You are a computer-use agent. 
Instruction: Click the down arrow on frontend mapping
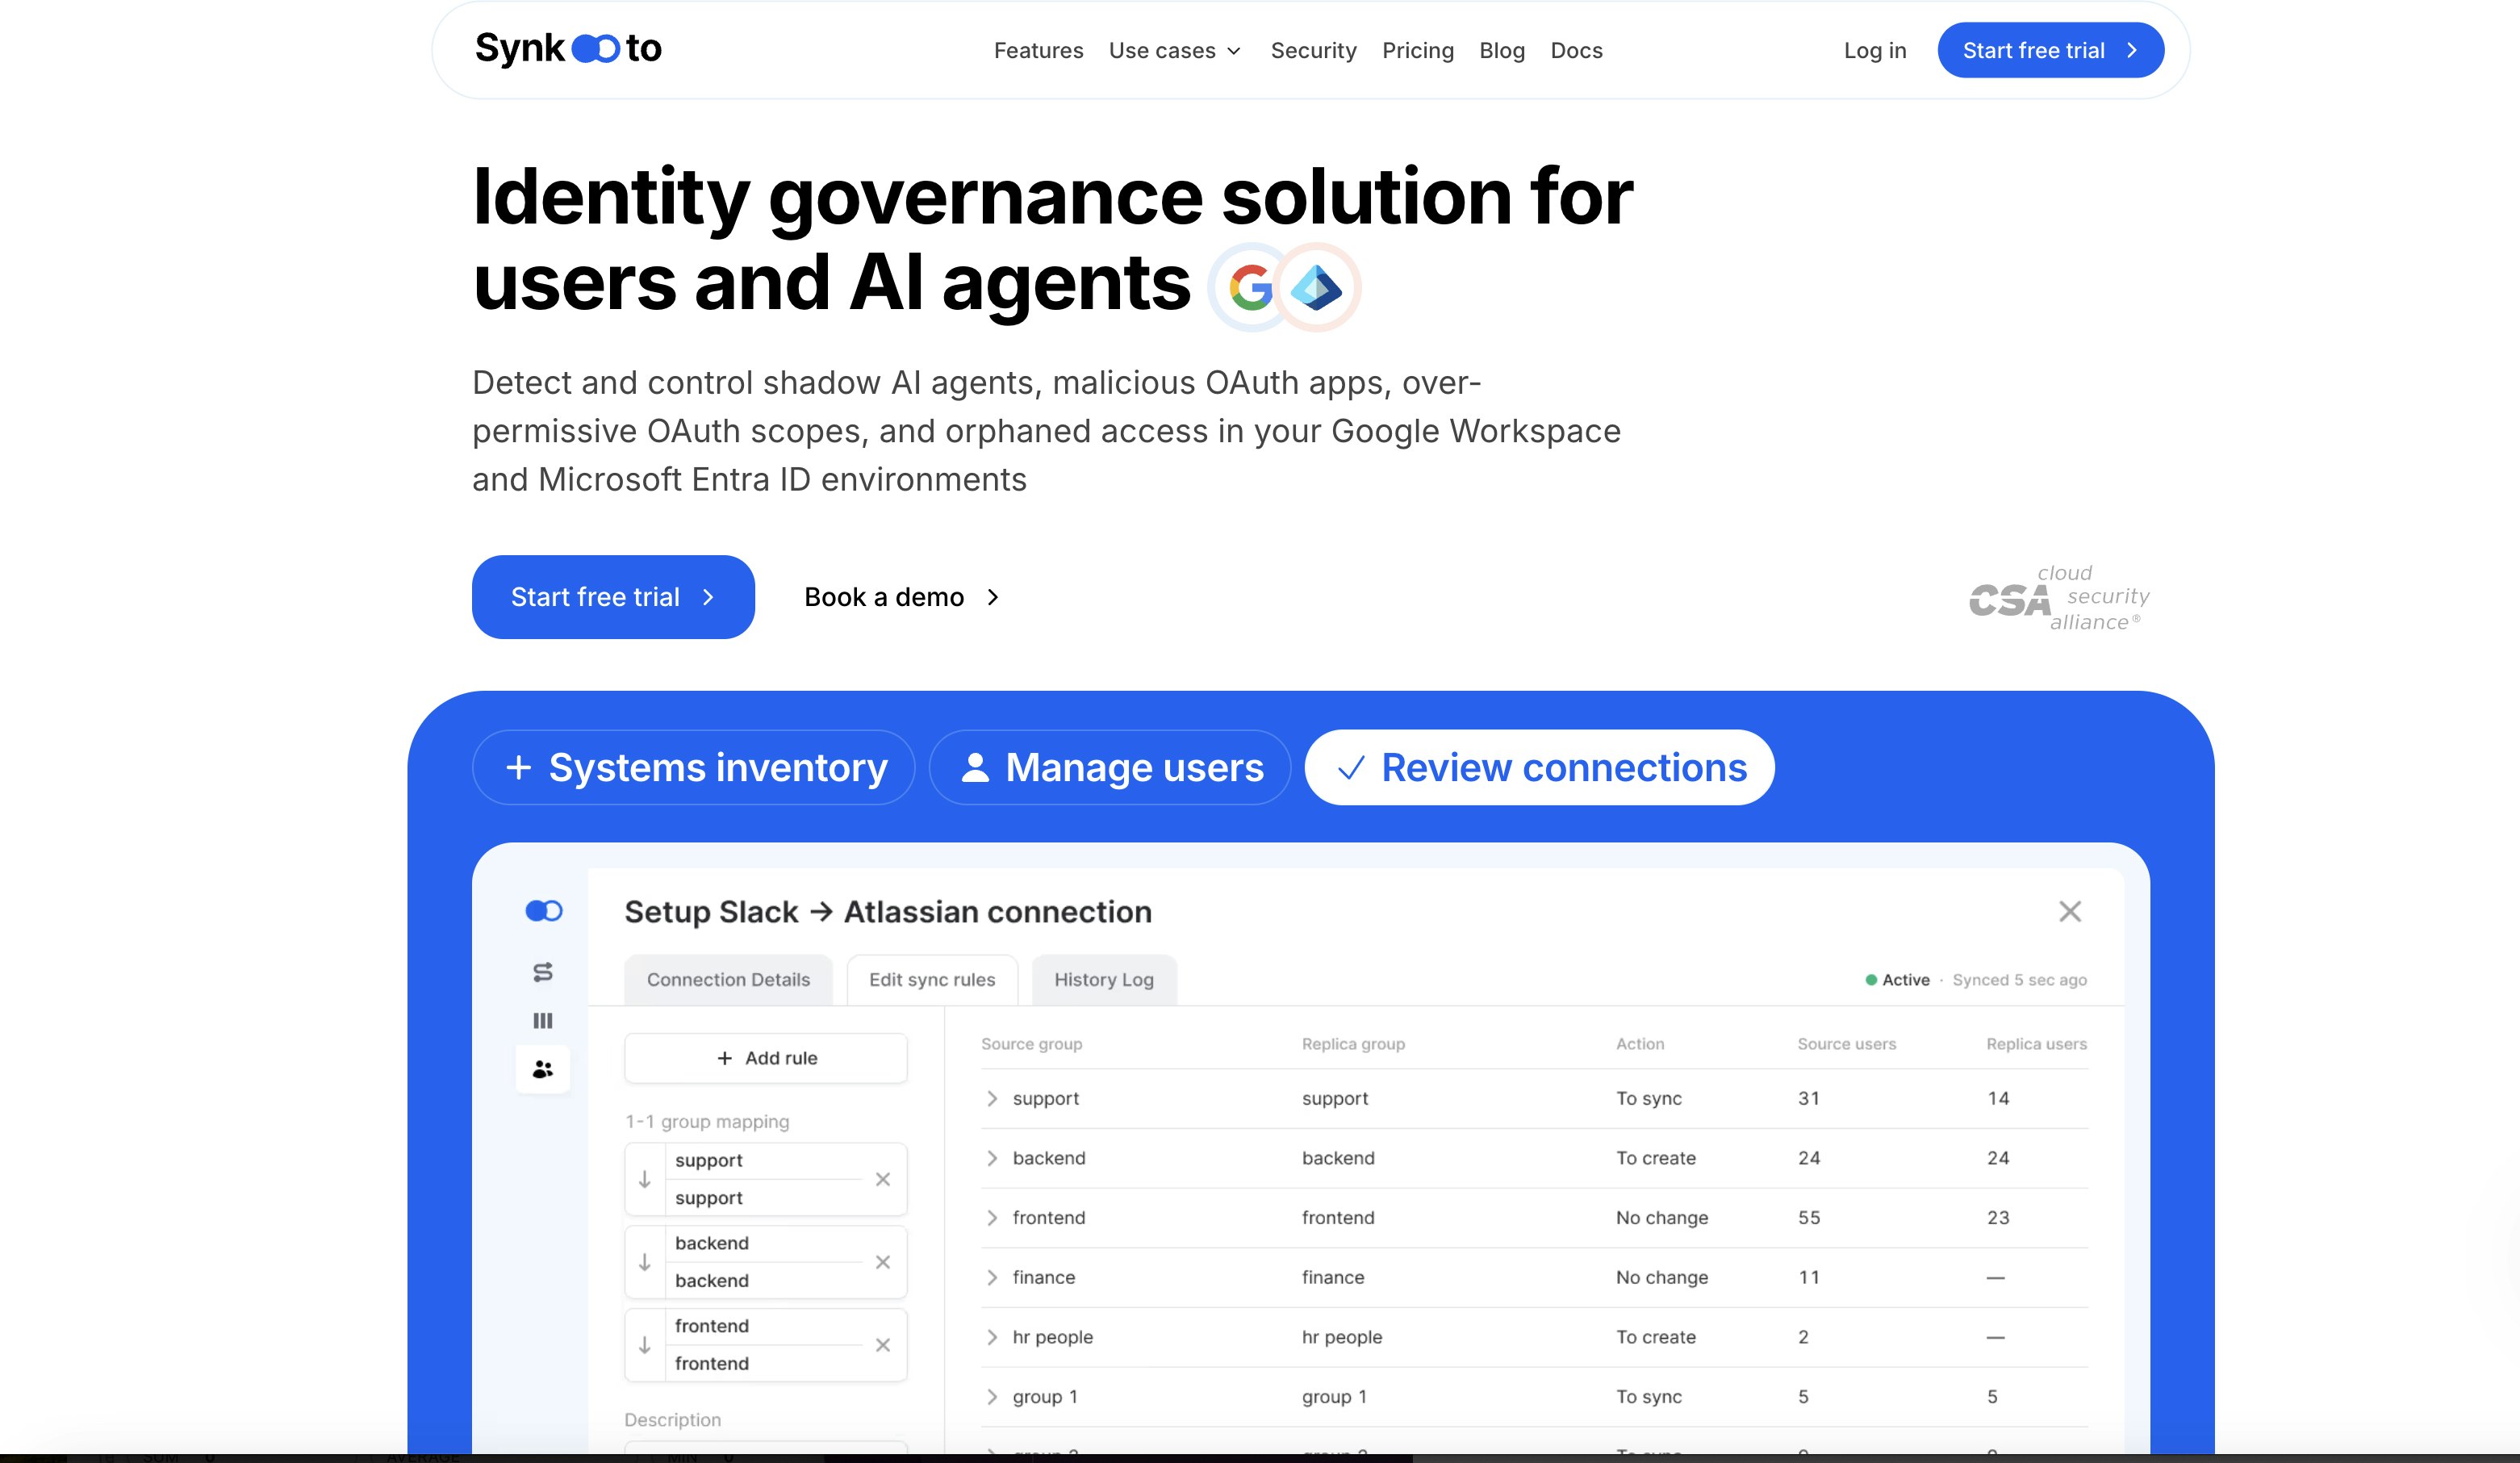point(645,1346)
